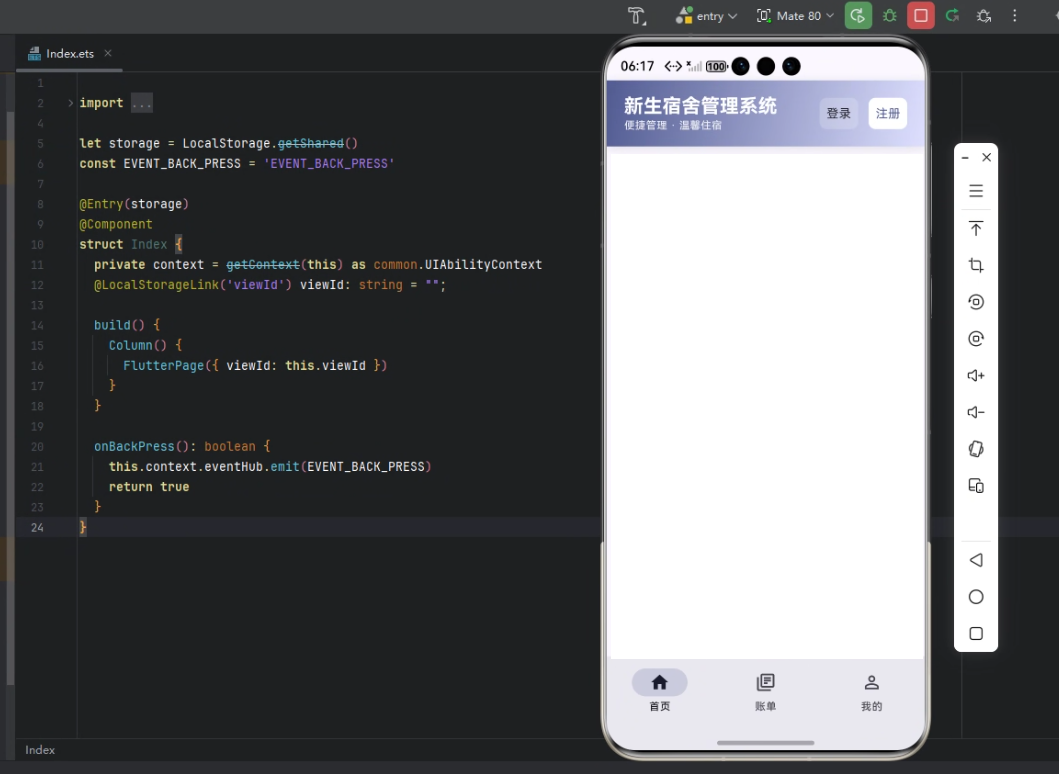Click the Column() component in code
The height and width of the screenshot is (774, 1059).
(138, 346)
